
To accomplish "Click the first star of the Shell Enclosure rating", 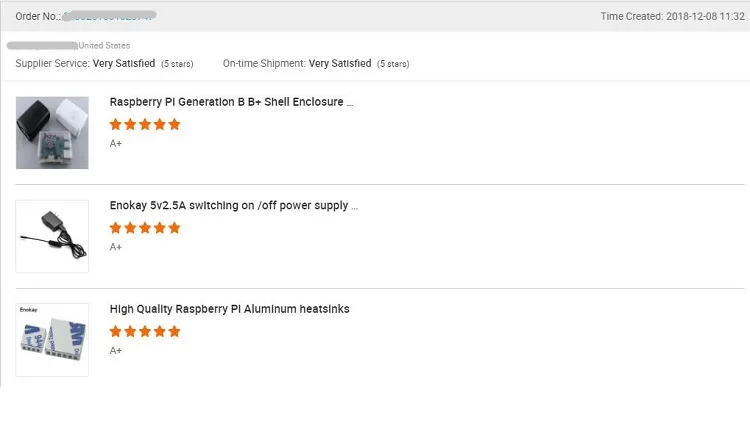I will coord(116,125).
